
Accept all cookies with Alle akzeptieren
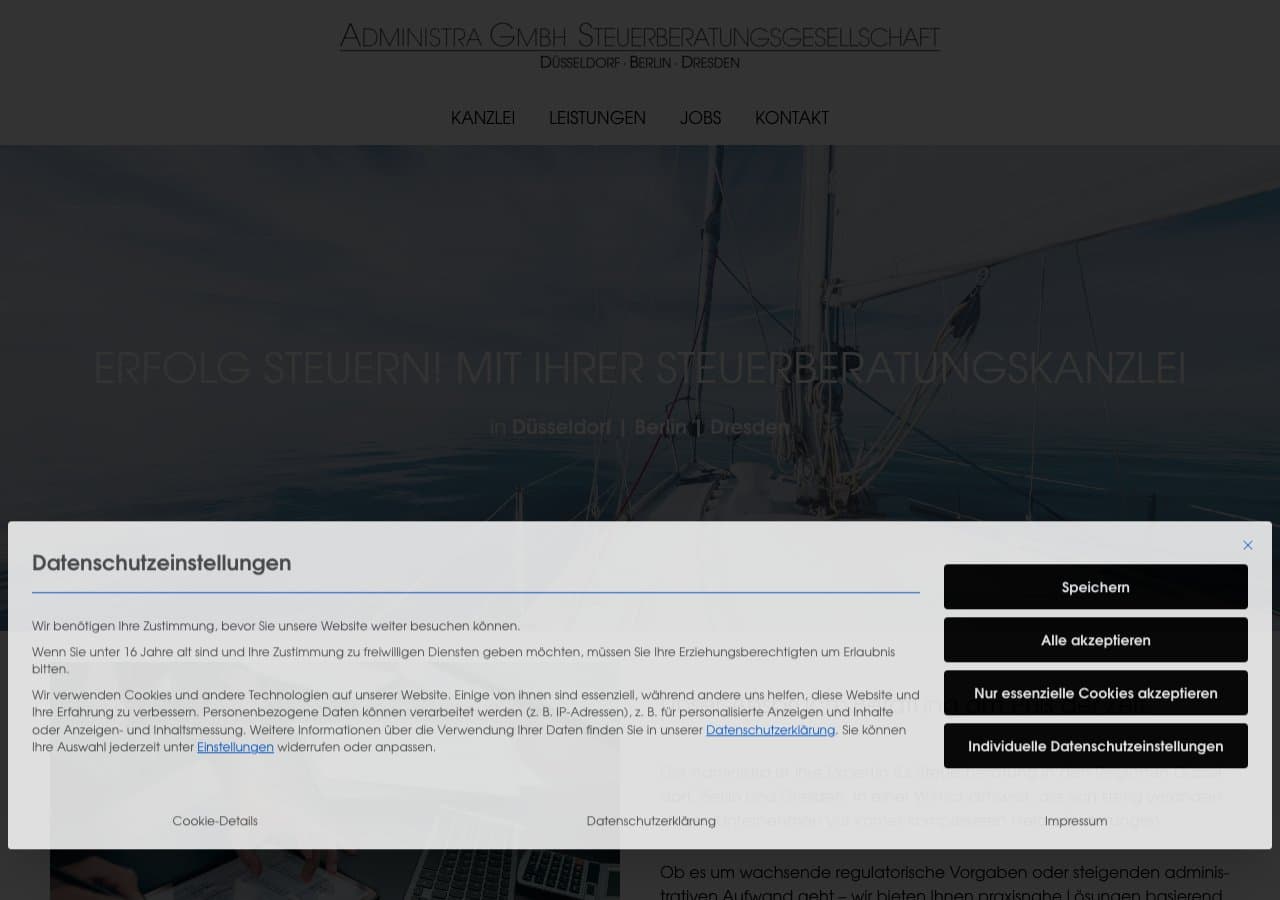(1095, 640)
